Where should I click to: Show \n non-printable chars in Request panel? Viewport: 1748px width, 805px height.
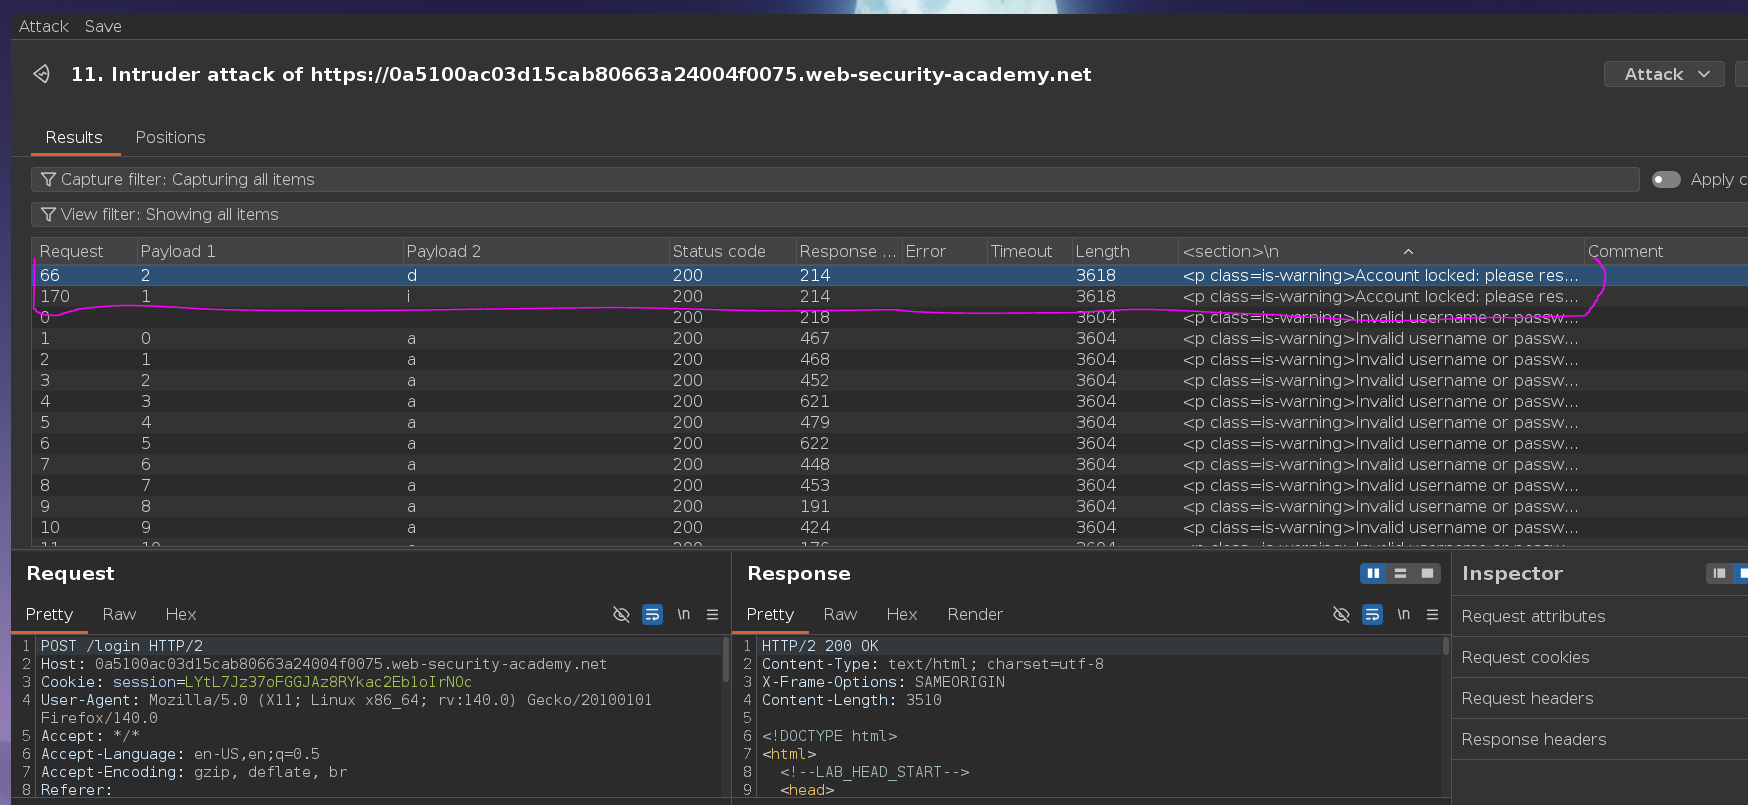[684, 614]
